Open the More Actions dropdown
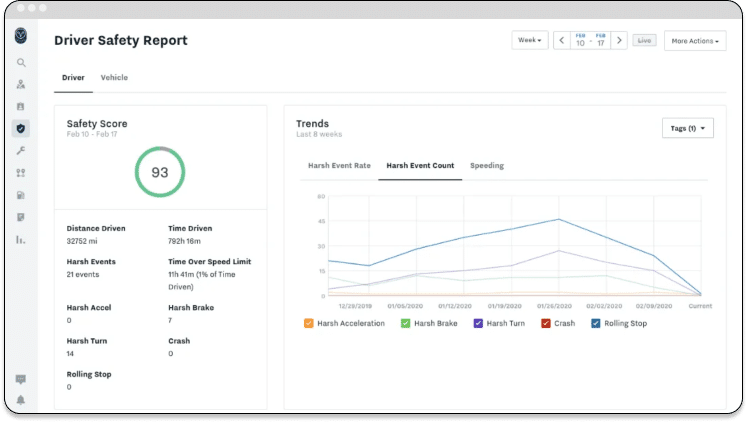 tap(695, 41)
